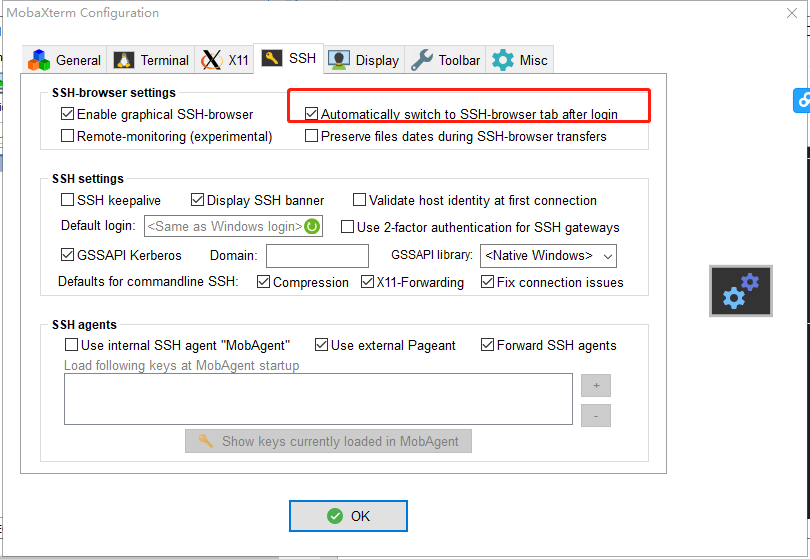The image size is (810, 559).
Task: Confirm settings with the OK button
Action: click(x=348, y=516)
